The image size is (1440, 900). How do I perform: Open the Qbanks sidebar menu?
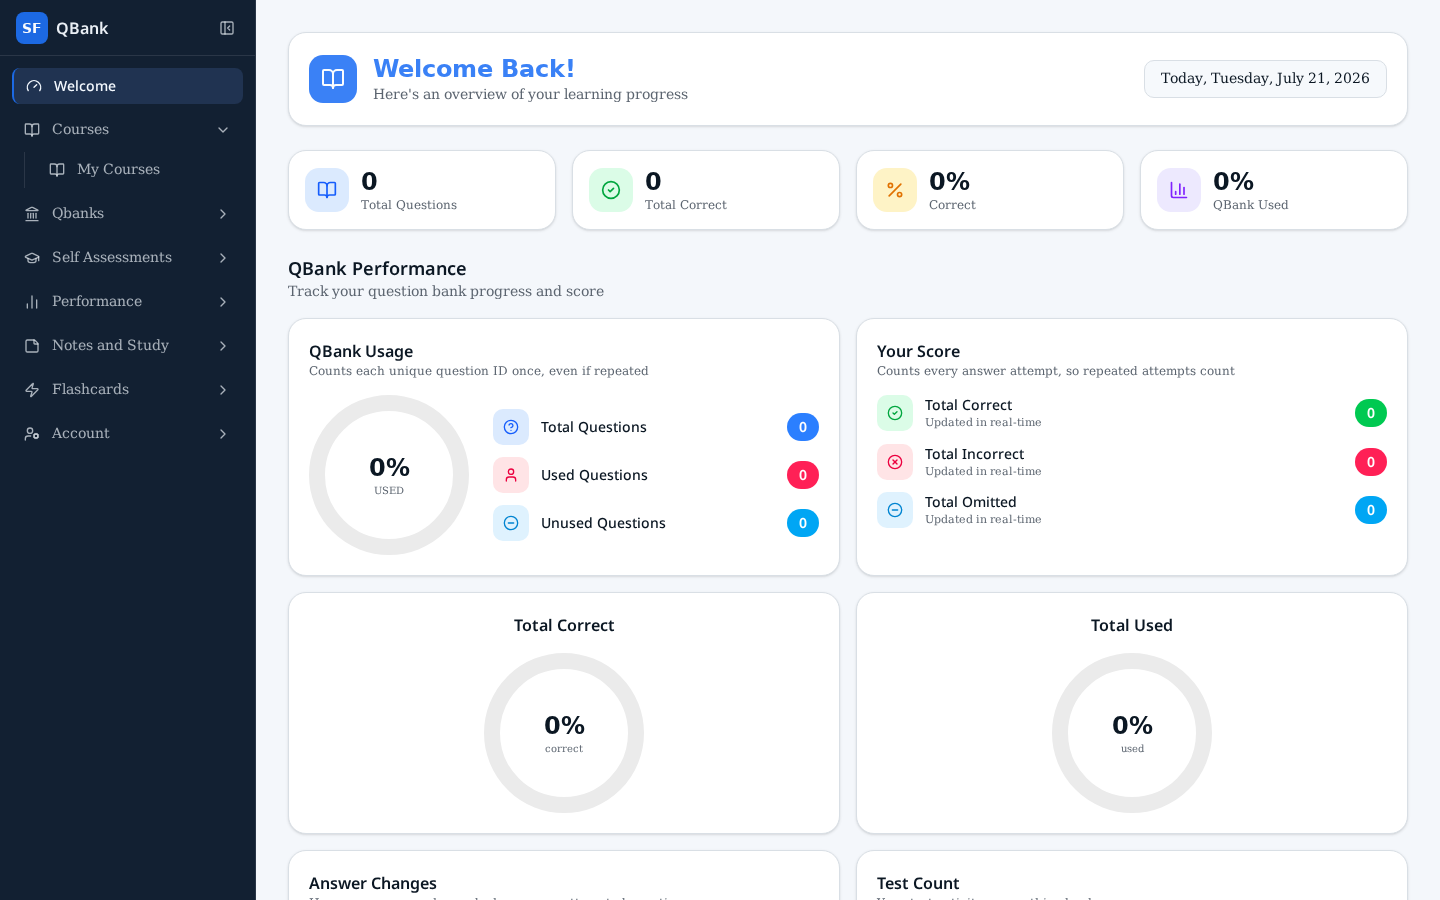[127, 214]
